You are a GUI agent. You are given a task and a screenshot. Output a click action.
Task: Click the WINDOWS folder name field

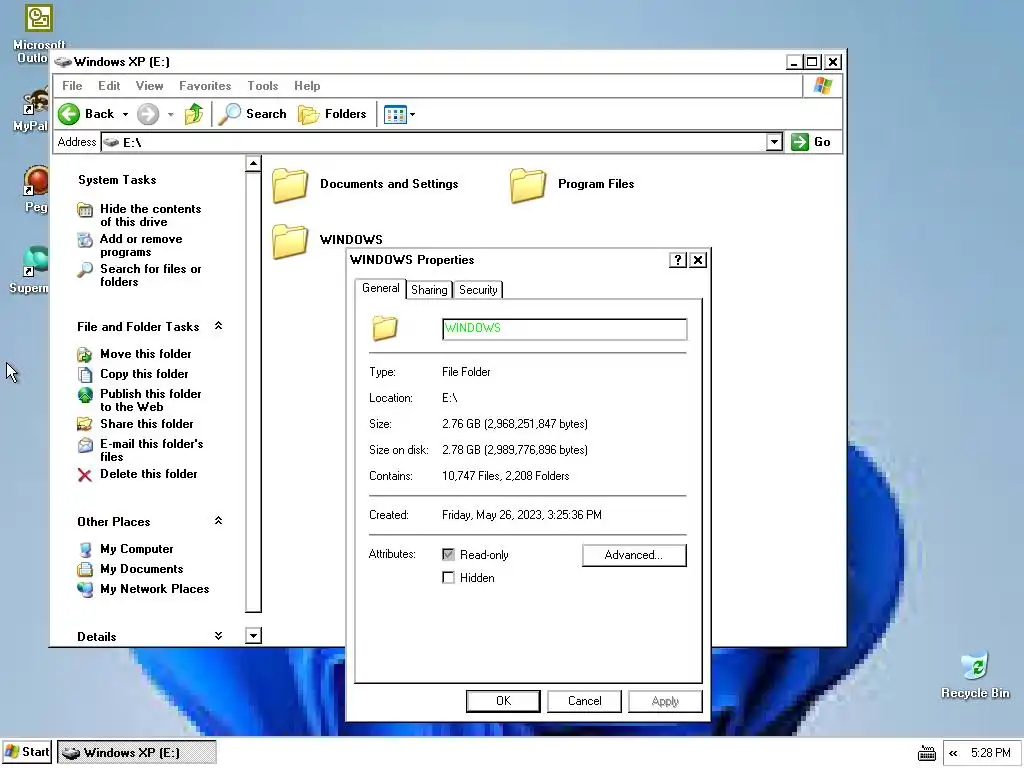(564, 328)
